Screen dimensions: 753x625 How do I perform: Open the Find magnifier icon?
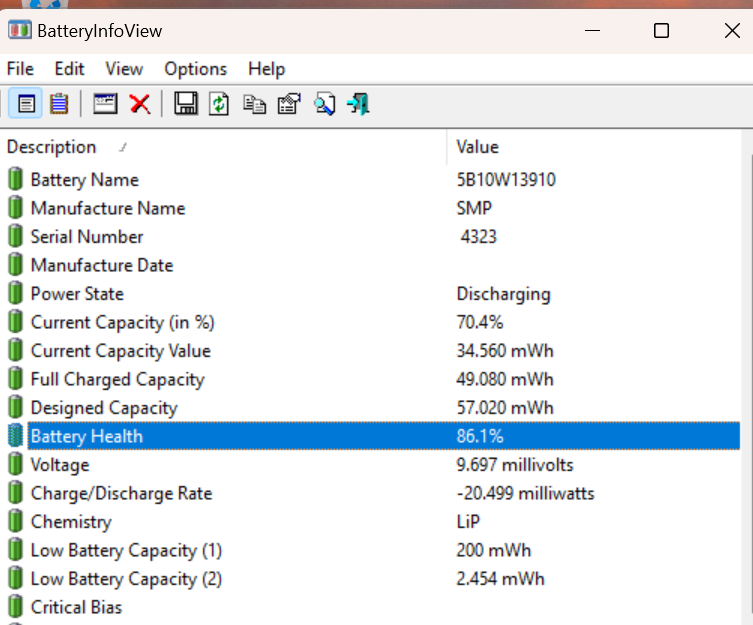tap(324, 104)
